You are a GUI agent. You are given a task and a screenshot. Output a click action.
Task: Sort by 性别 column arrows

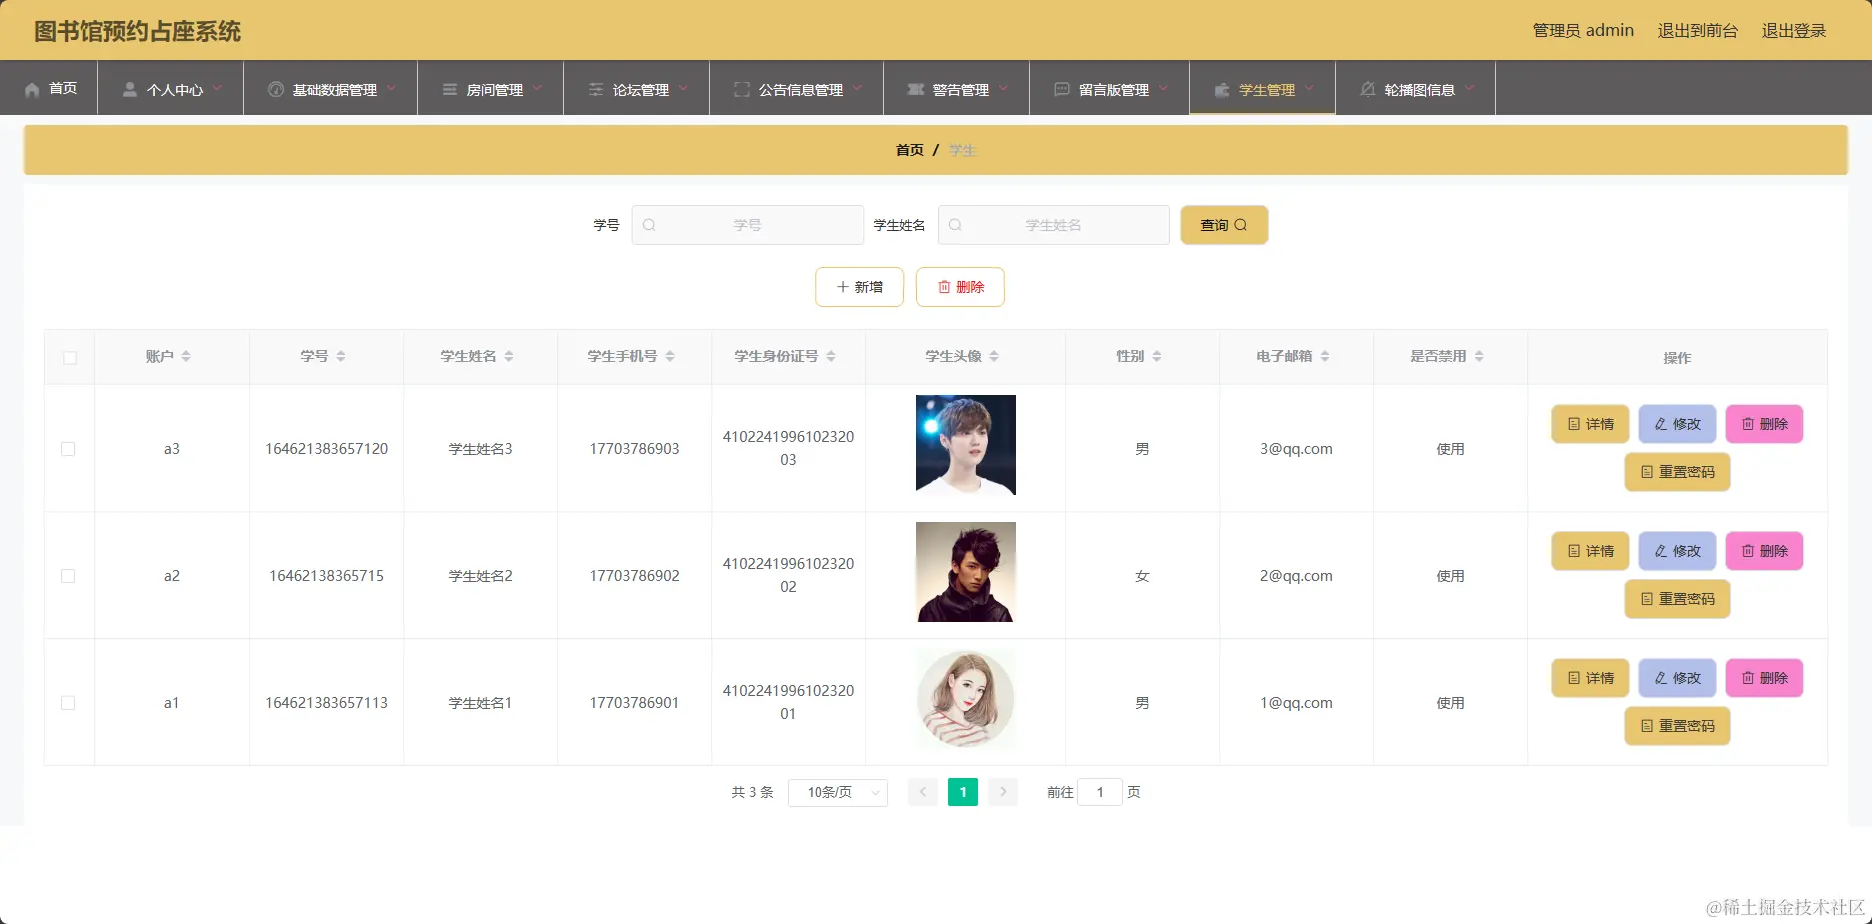(1157, 356)
